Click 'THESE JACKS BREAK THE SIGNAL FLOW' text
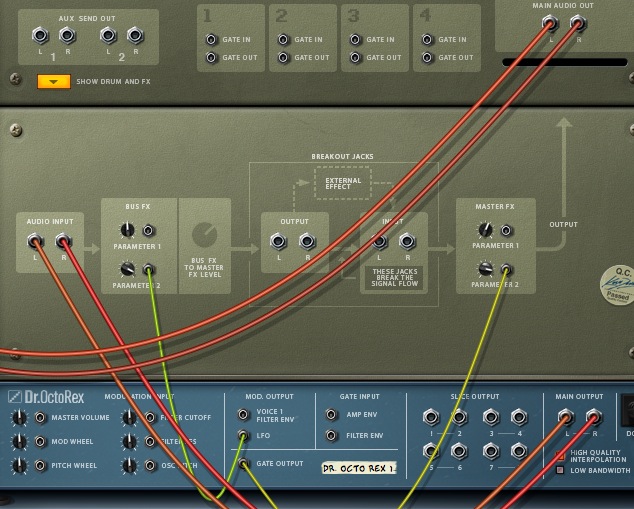This screenshot has width=634, height=509. pos(395,278)
